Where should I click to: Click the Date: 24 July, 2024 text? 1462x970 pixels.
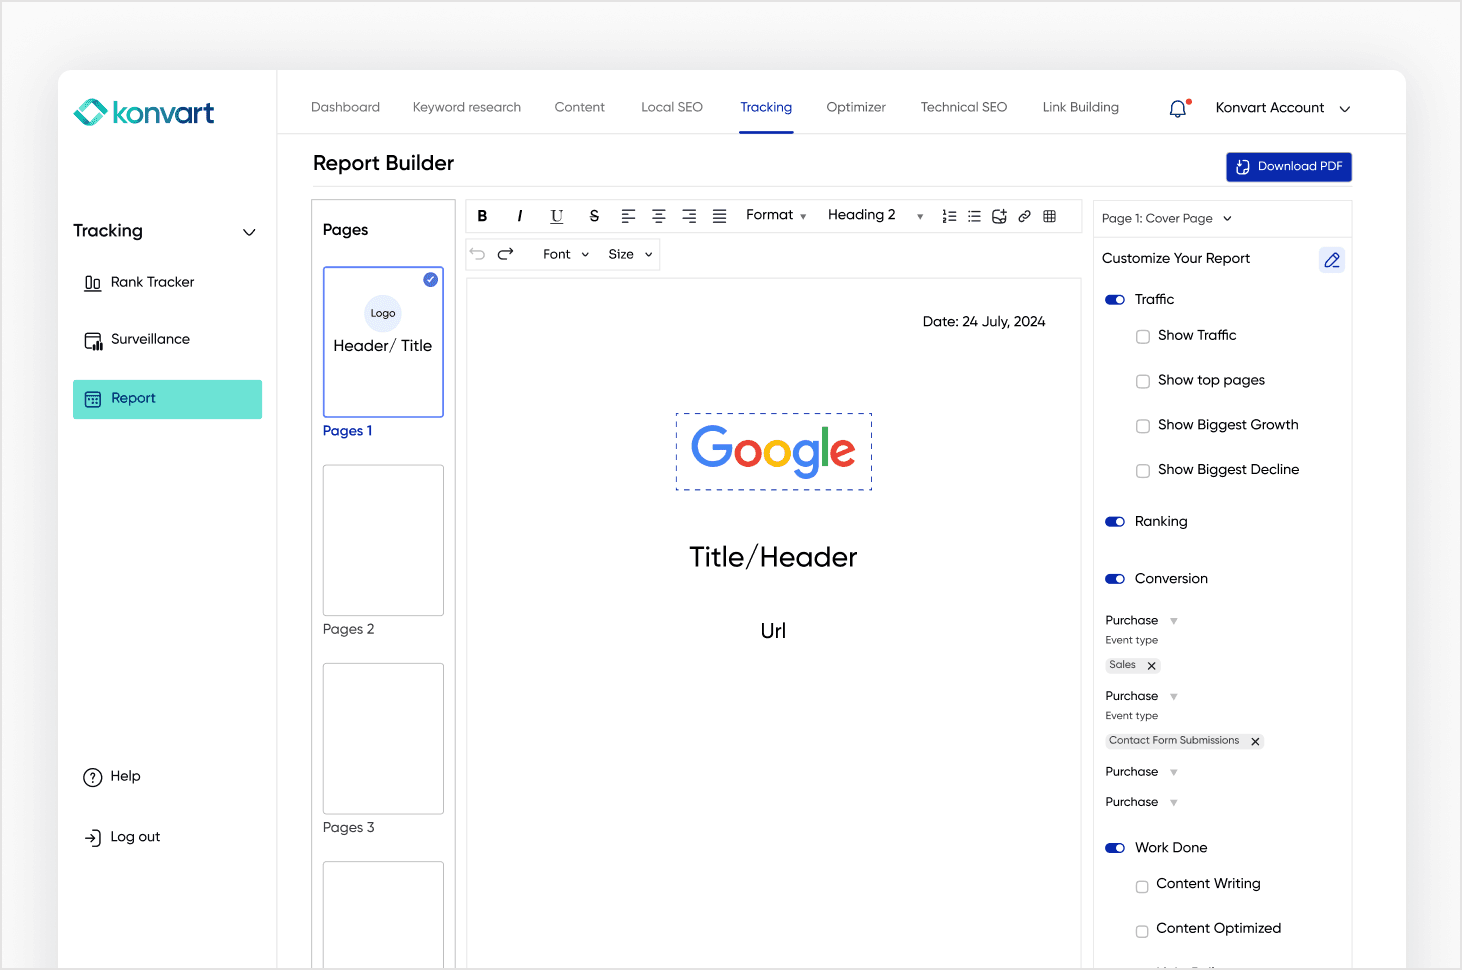984,322
